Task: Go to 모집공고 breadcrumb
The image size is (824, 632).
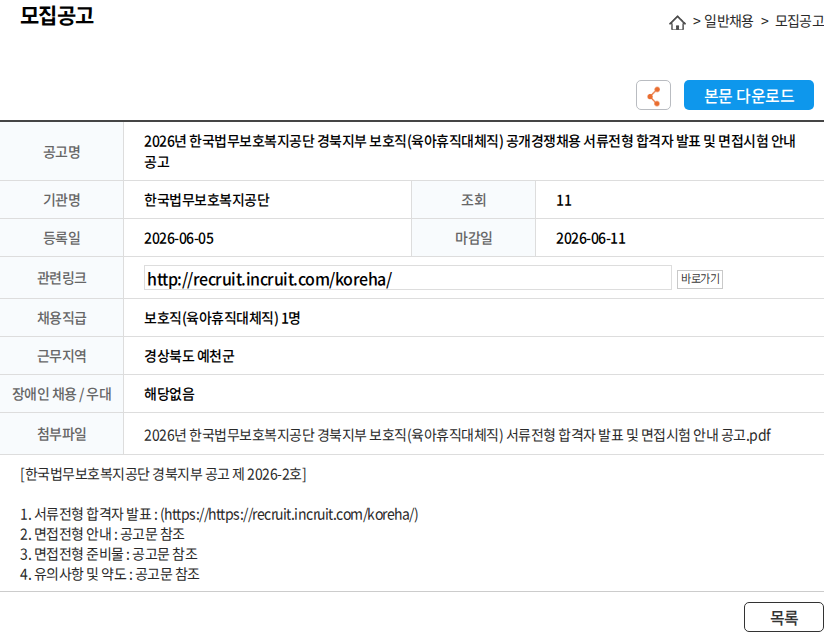Action: (x=799, y=22)
